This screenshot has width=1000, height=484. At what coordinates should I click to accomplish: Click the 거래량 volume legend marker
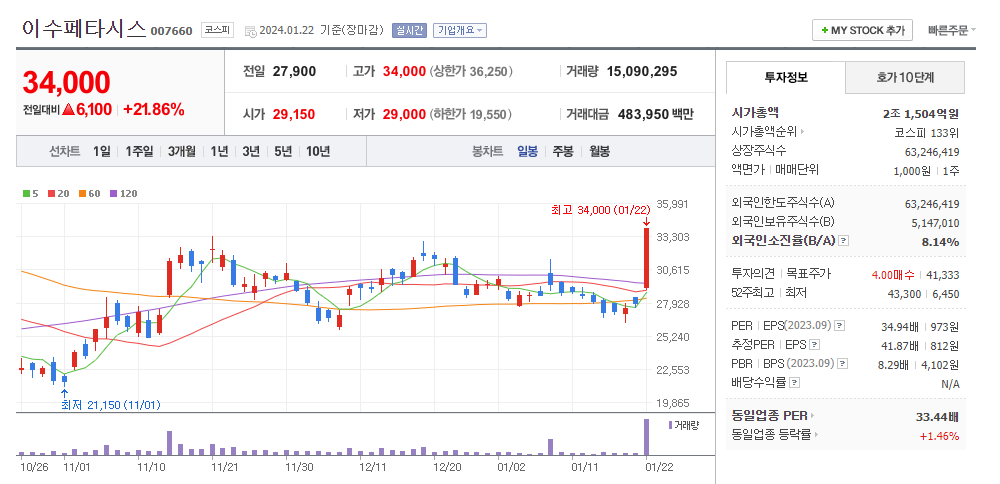(x=670, y=425)
